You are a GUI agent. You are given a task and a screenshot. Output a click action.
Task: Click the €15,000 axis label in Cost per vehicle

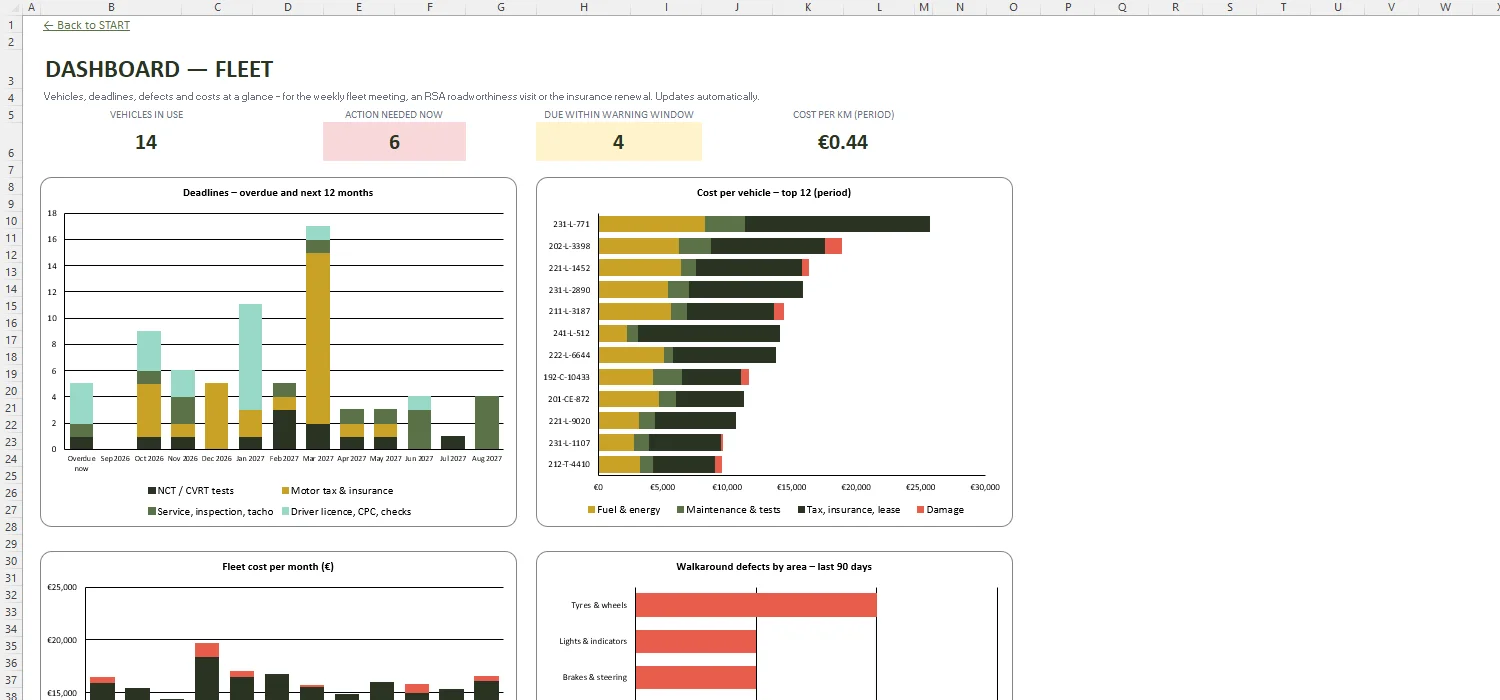(x=791, y=487)
